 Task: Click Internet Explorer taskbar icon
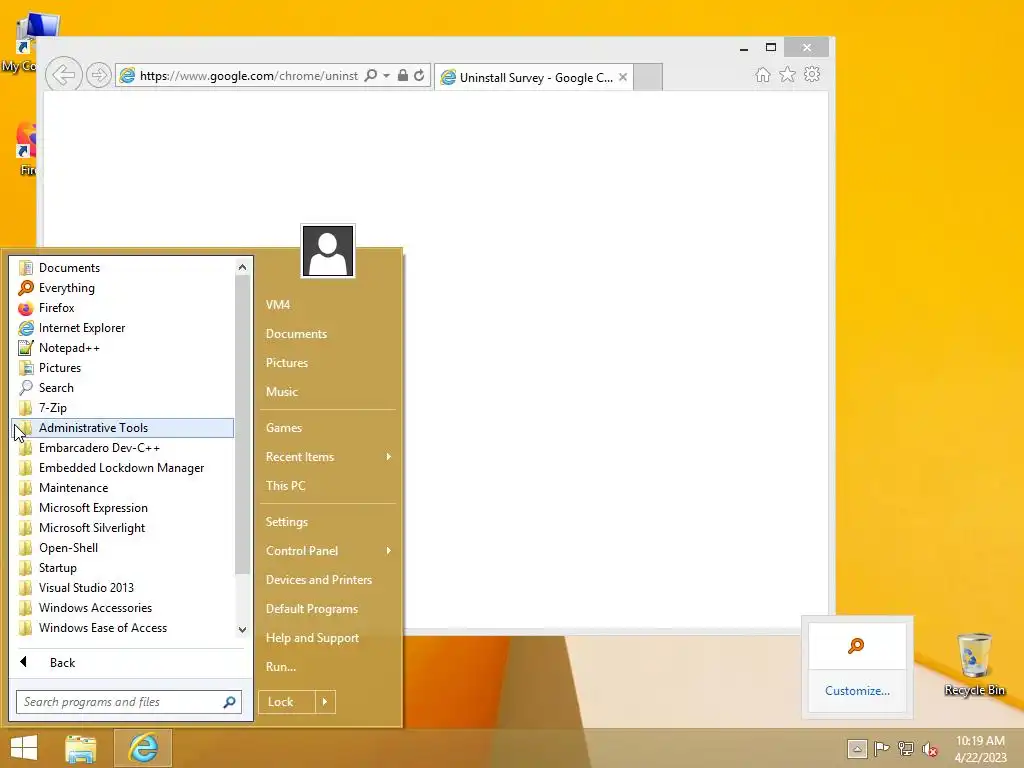tap(143, 748)
